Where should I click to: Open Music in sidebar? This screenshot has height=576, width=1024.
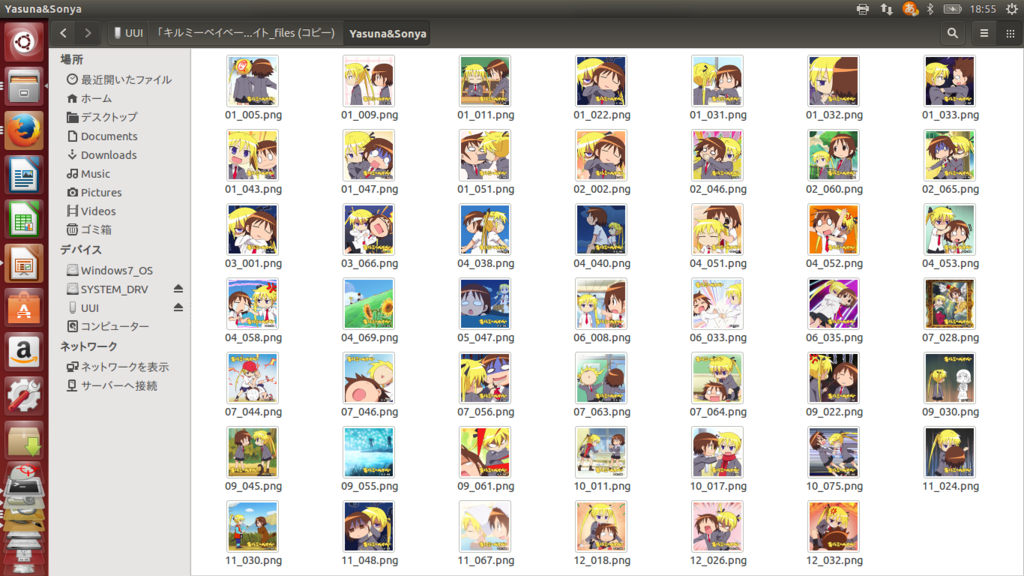click(x=88, y=174)
